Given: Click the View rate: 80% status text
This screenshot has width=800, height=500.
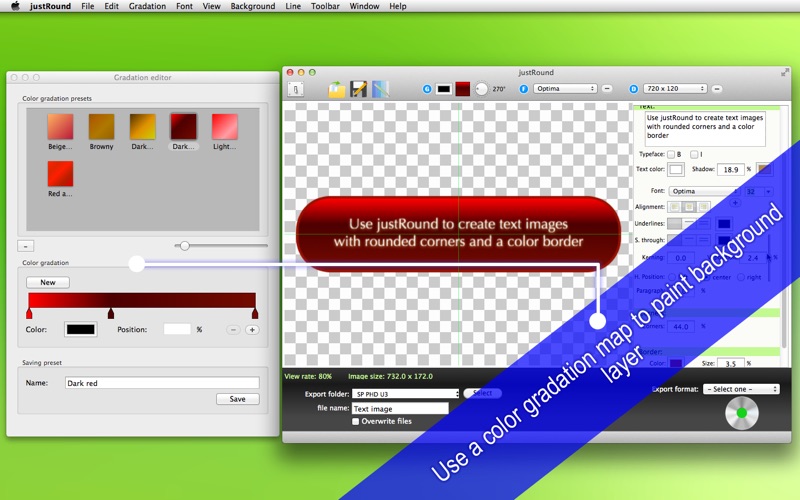Looking at the screenshot, I should pos(308,377).
